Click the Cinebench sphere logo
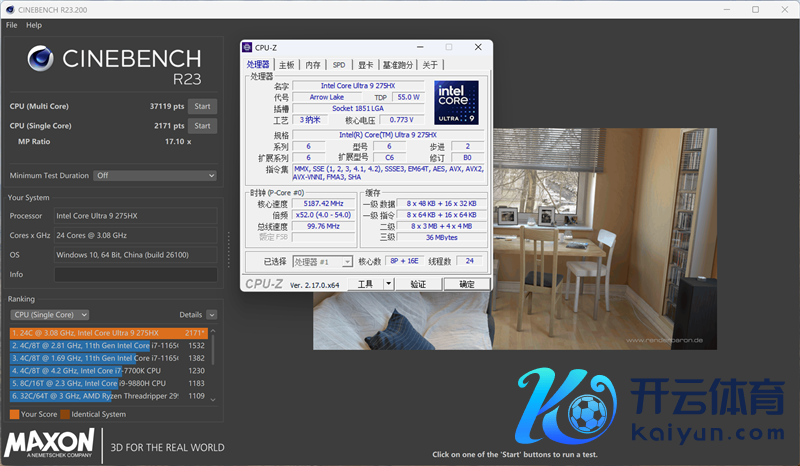This screenshot has width=800, height=466. coord(41,60)
